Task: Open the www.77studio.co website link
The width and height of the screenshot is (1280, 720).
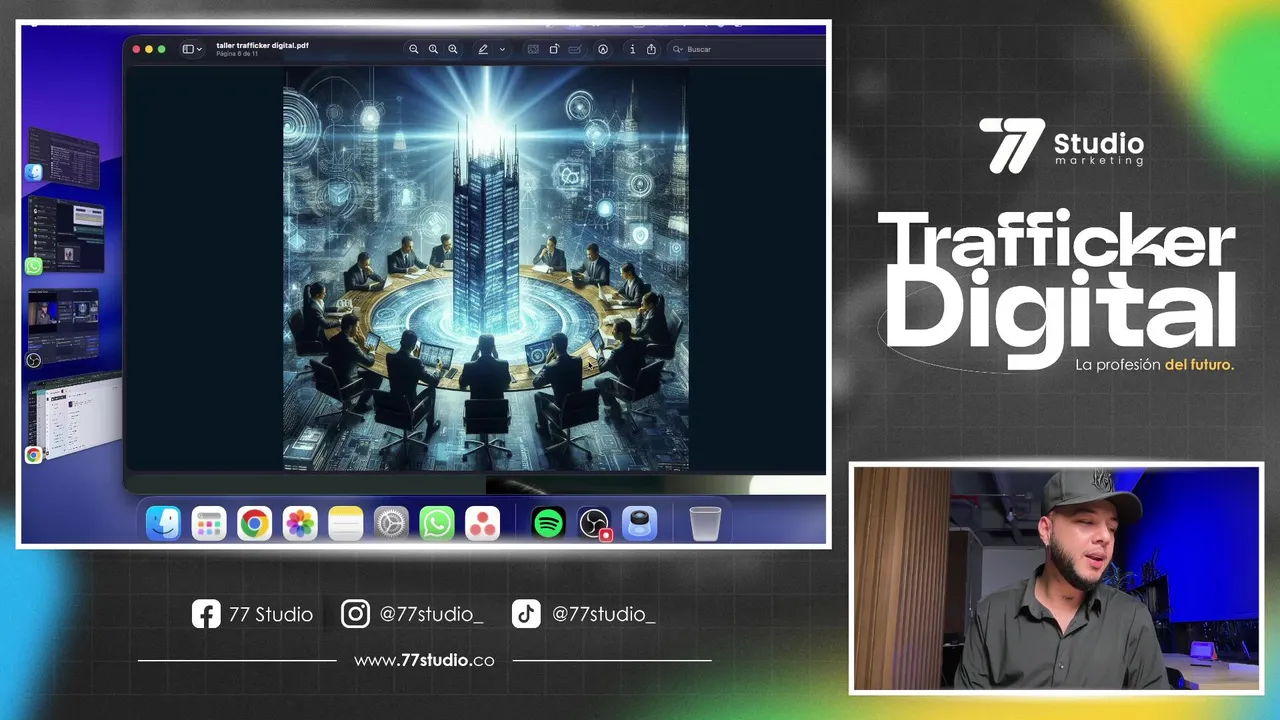Action: [424, 660]
